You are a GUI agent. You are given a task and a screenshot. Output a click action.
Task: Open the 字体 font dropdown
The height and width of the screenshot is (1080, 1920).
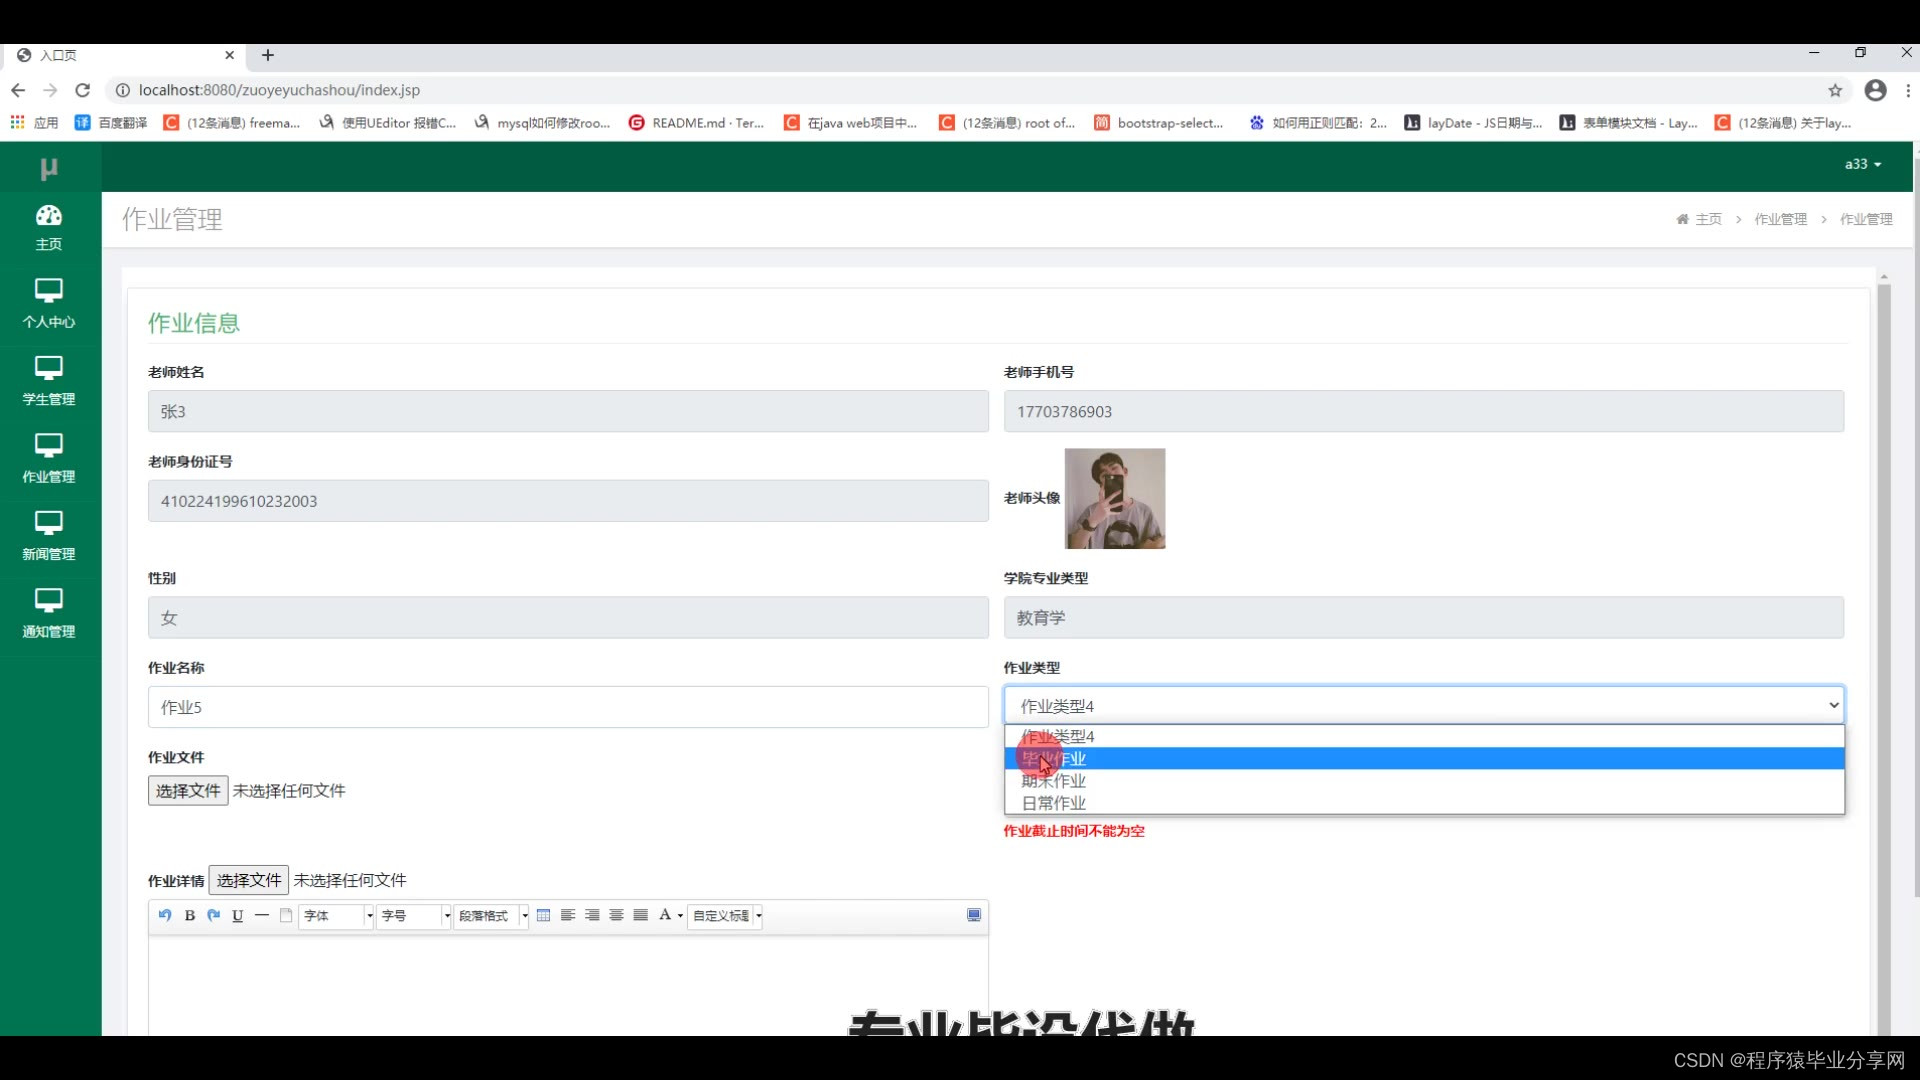(336, 915)
